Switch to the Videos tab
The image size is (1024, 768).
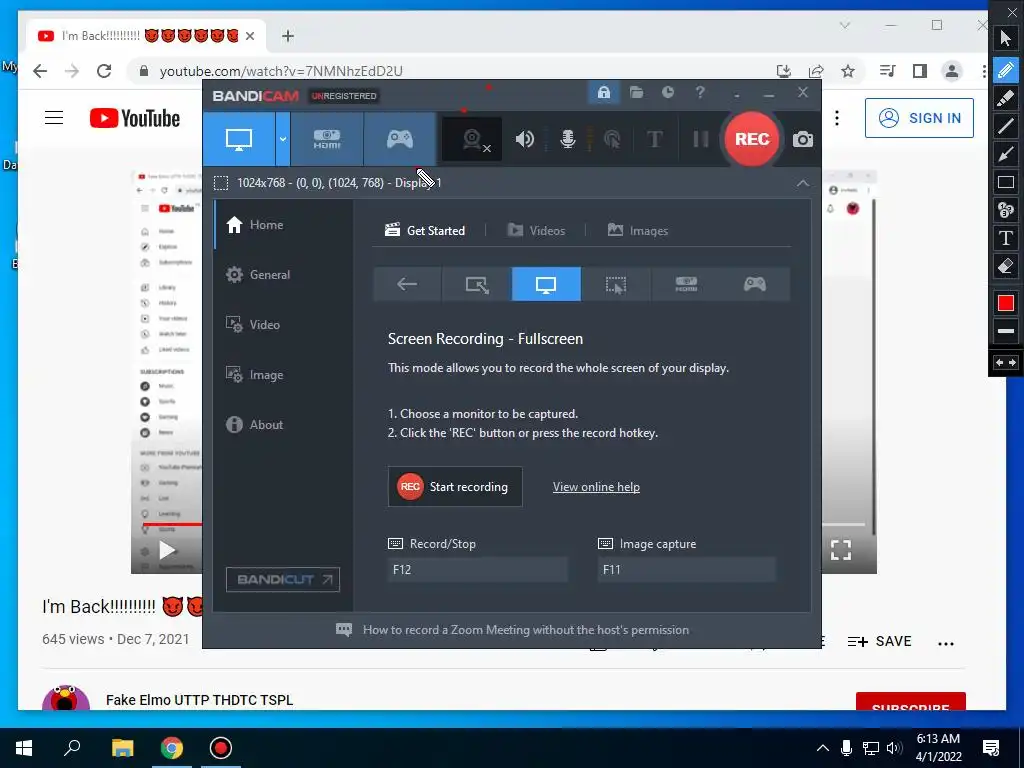point(536,231)
